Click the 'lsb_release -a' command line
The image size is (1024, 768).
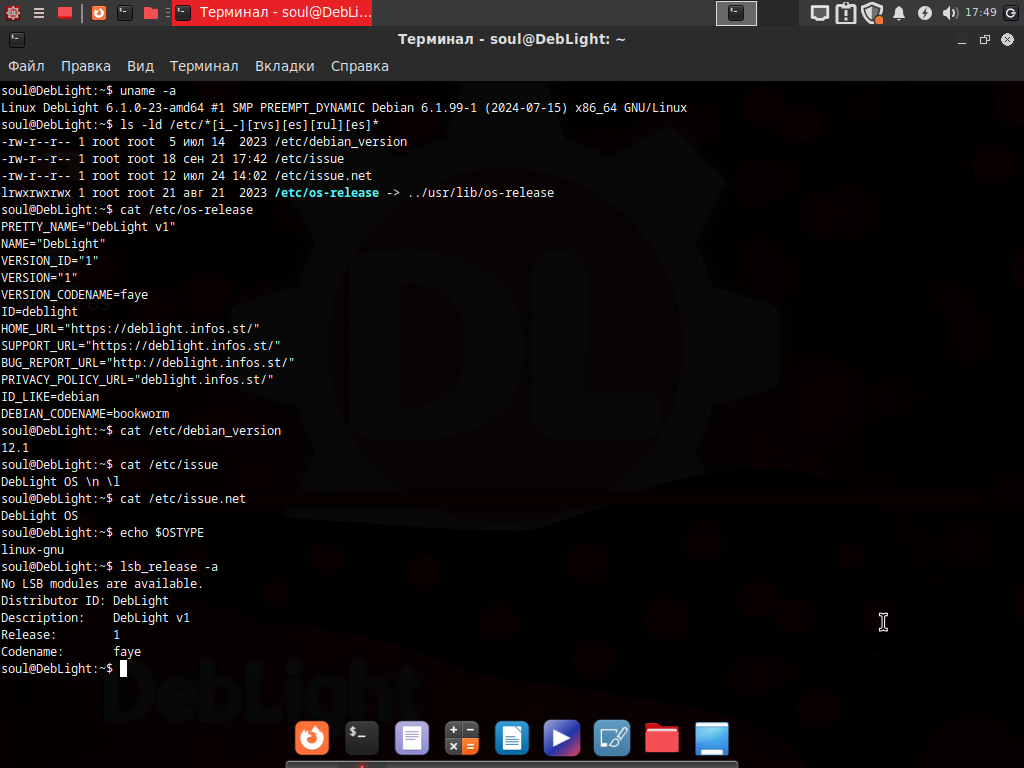tap(110, 566)
